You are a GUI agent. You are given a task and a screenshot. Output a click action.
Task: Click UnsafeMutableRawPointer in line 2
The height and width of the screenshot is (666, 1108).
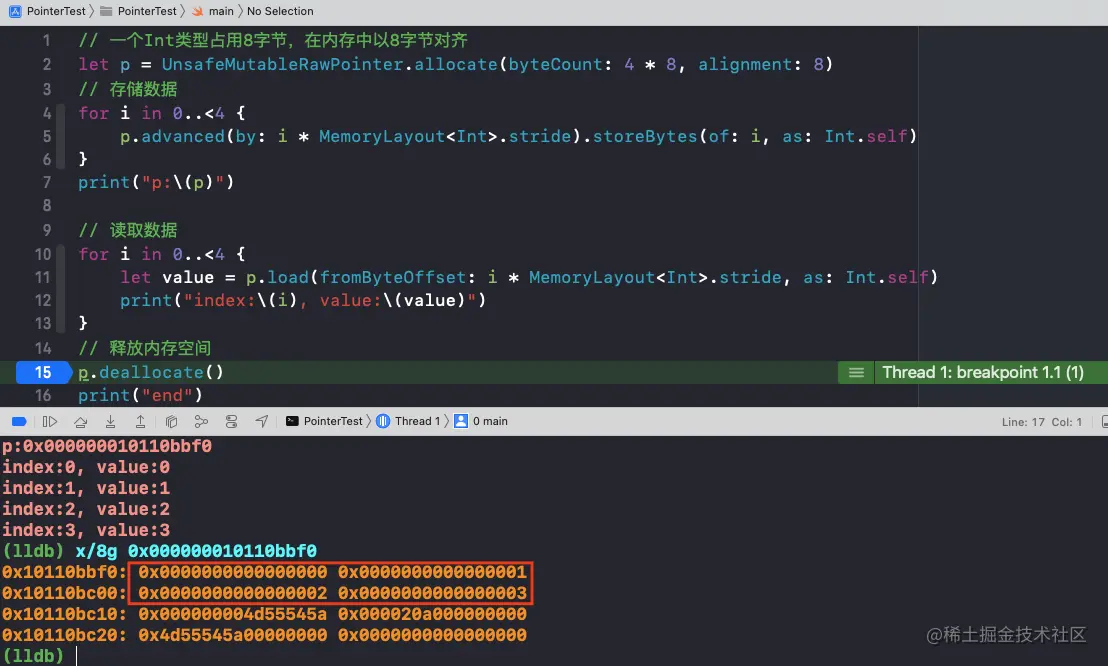click(x=283, y=64)
